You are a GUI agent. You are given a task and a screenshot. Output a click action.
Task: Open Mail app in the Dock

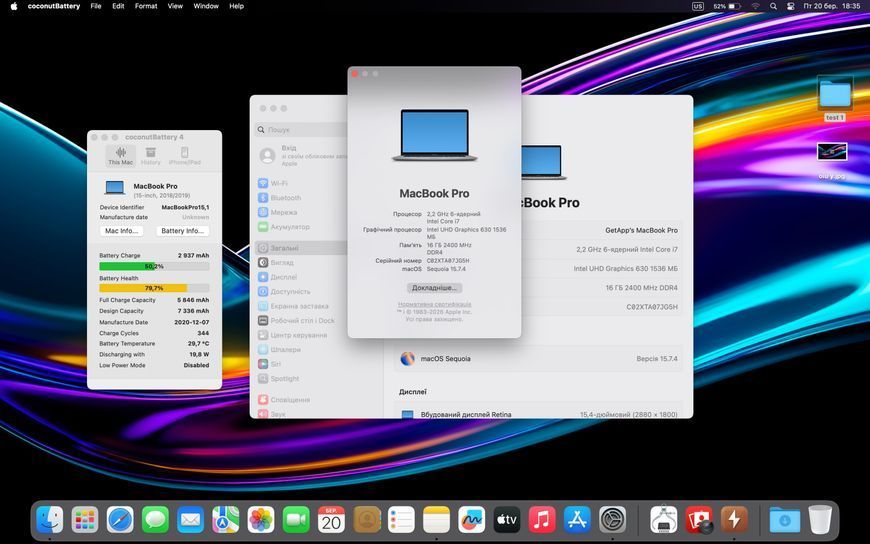(x=190, y=520)
